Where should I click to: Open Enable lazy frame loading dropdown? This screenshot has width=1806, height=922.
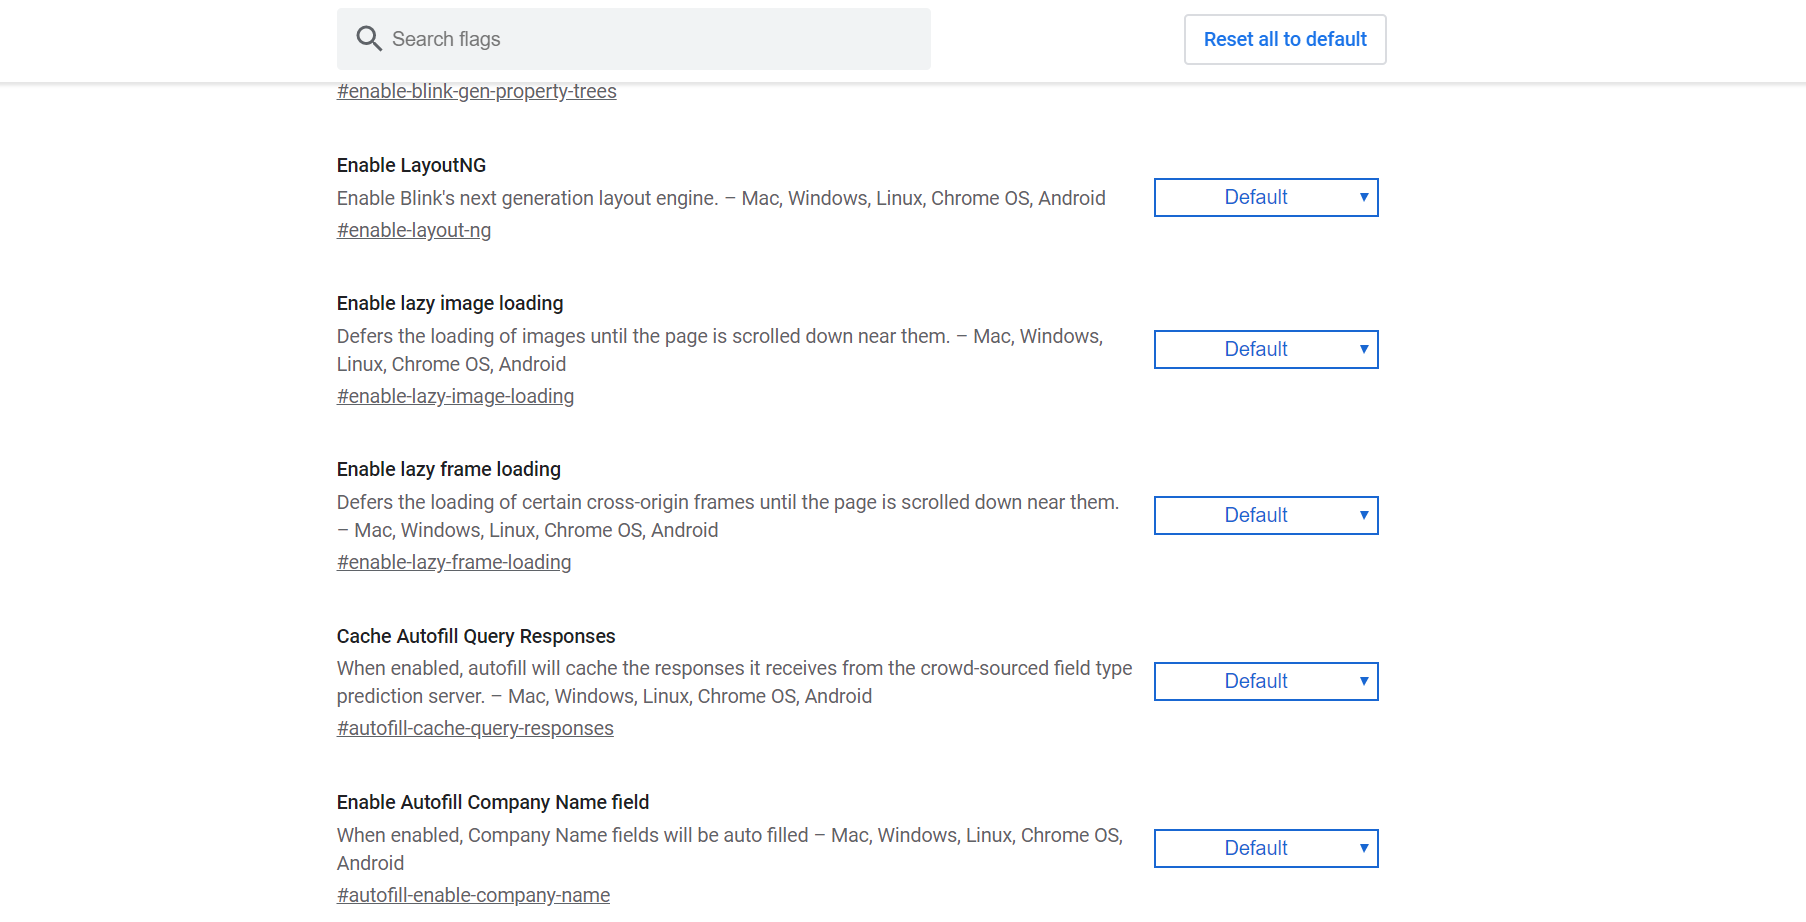point(1266,515)
